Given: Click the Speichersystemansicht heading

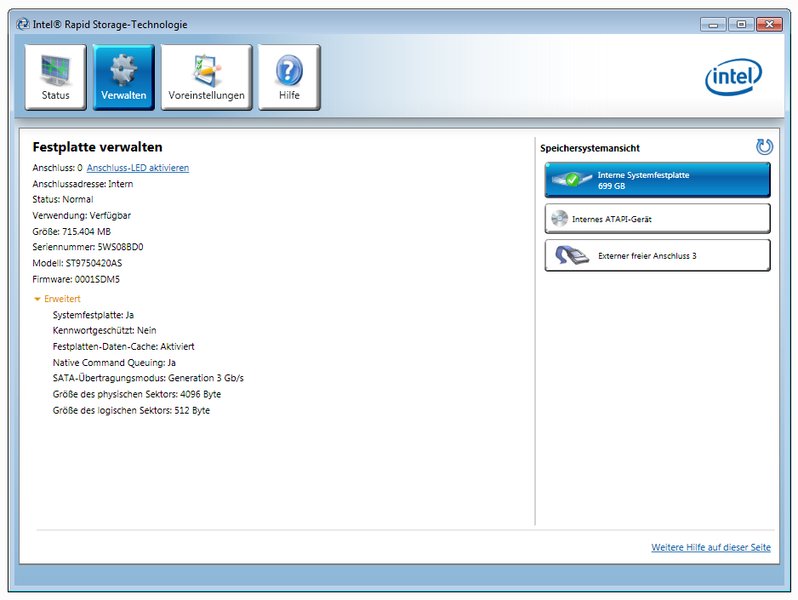Looking at the screenshot, I should tap(590, 148).
